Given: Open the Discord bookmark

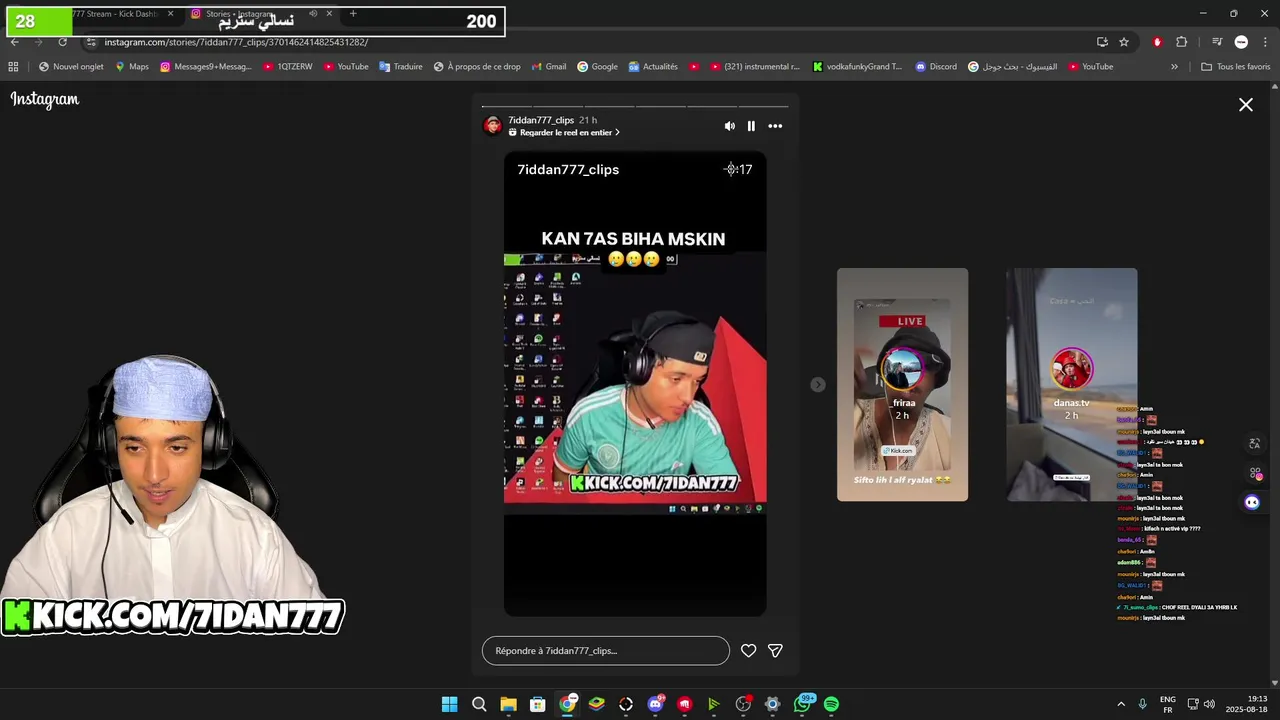Looking at the screenshot, I should click(936, 67).
